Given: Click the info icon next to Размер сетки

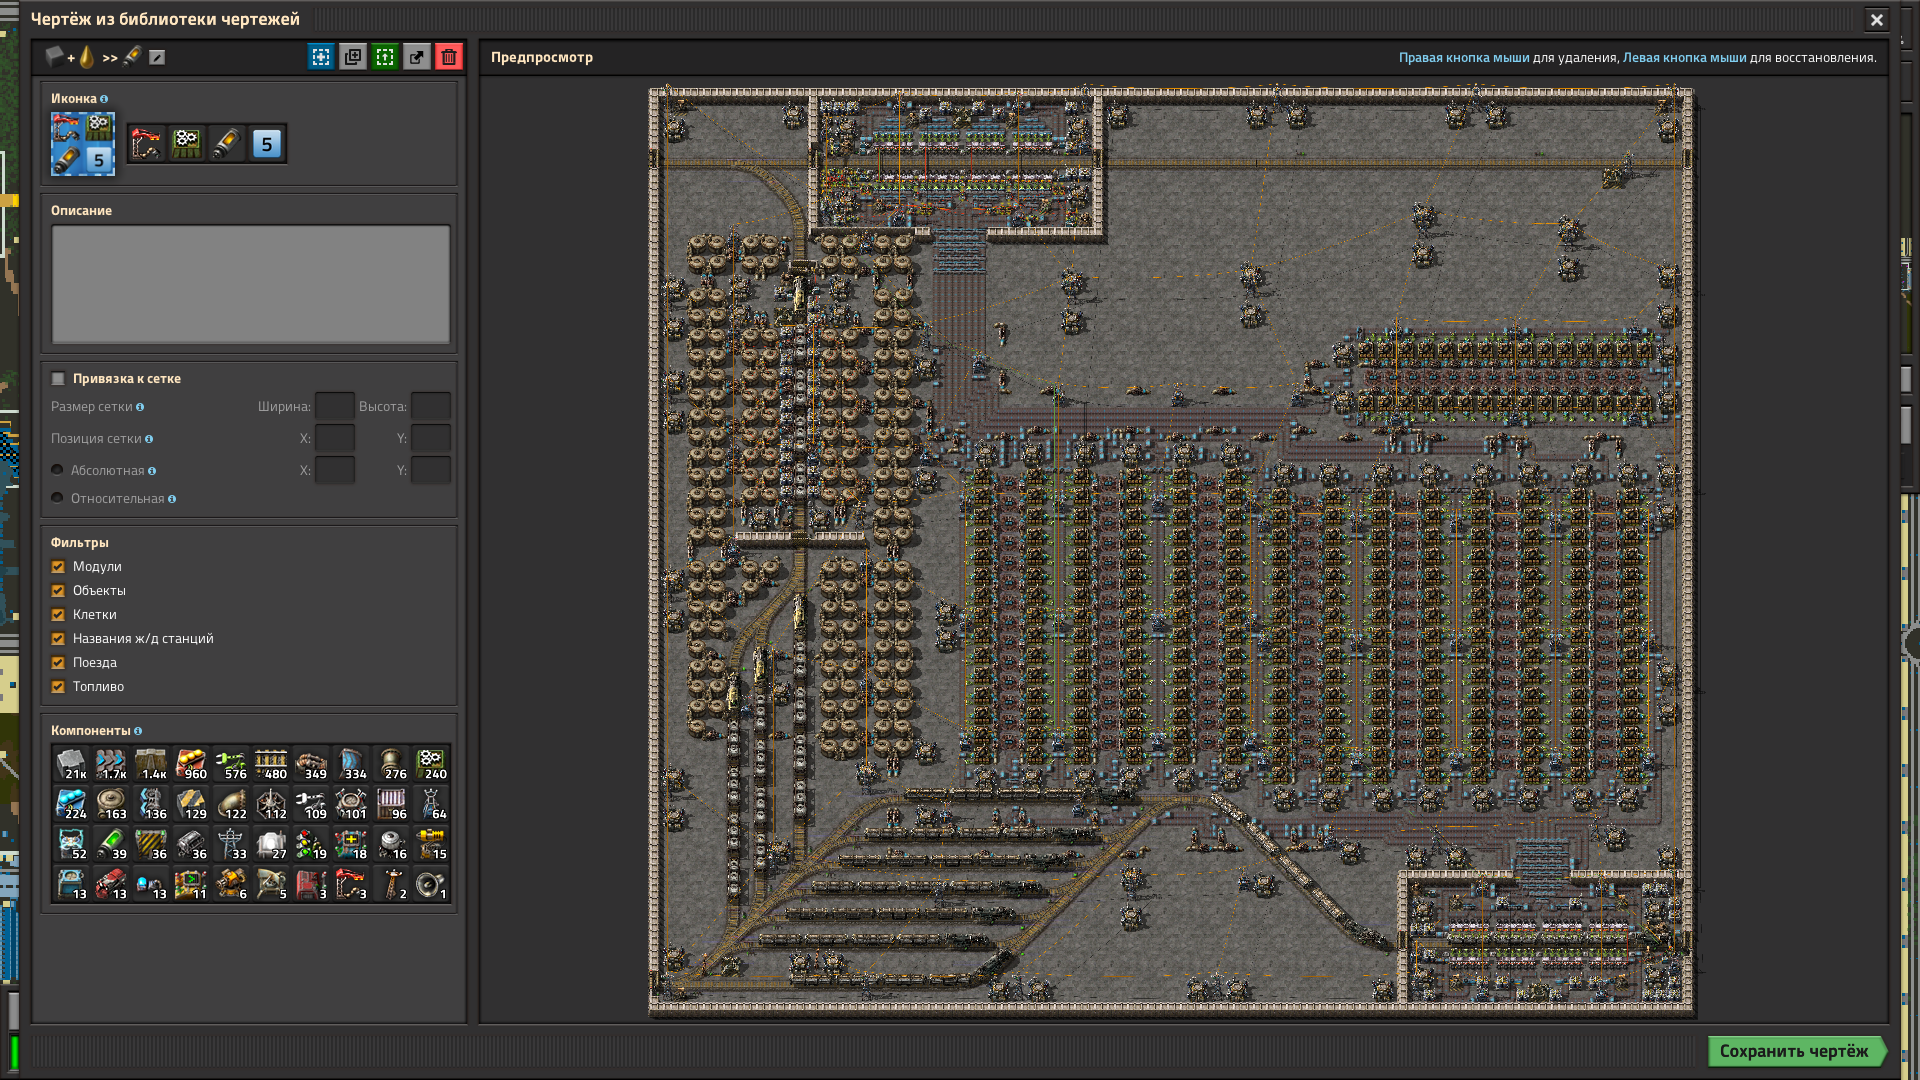Looking at the screenshot, I should 140,407.
